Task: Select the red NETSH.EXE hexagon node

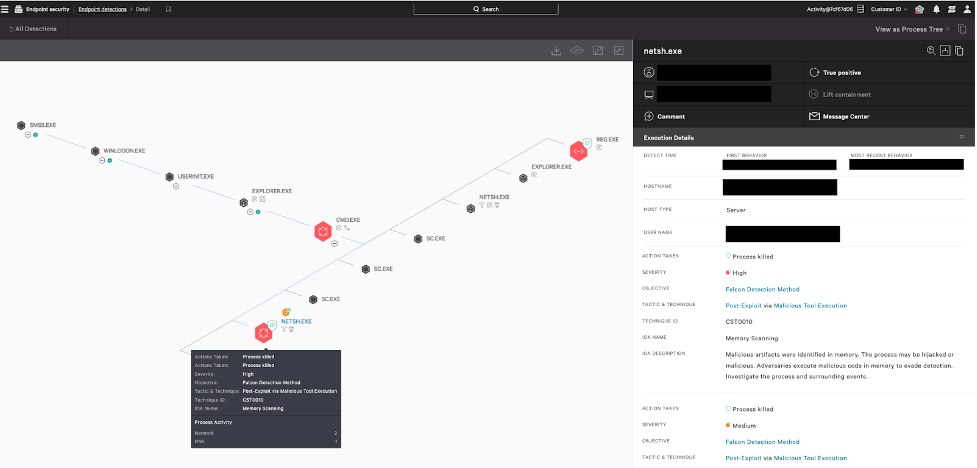Action: [264, 333]
